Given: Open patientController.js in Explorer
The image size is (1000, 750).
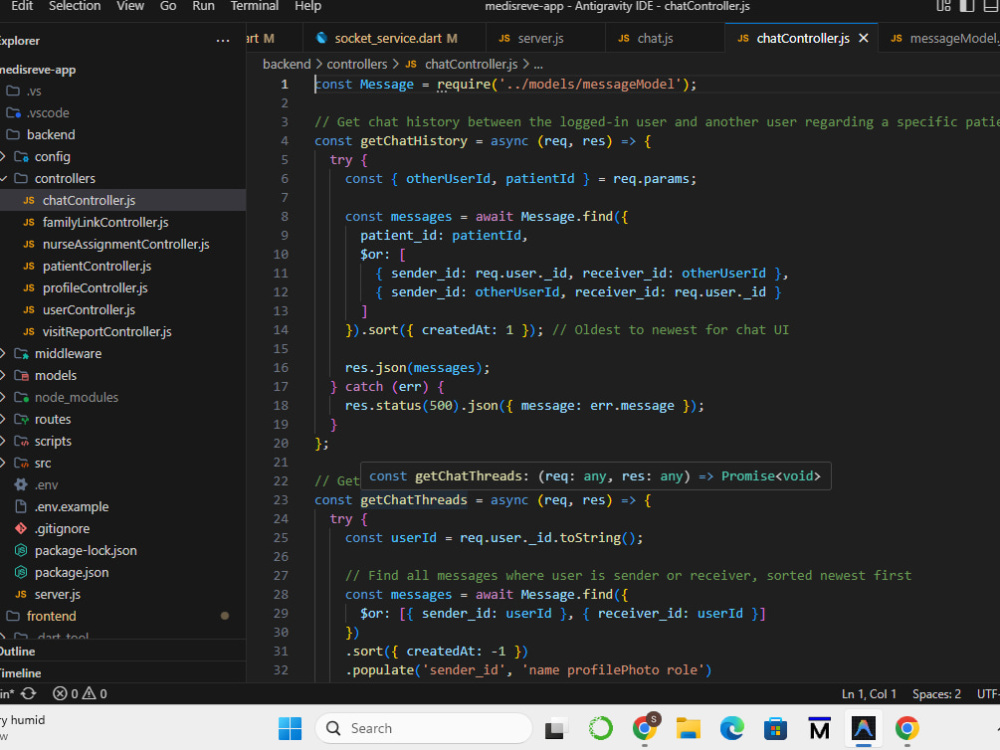Looking at the screenshot, I should pos(122,266).
